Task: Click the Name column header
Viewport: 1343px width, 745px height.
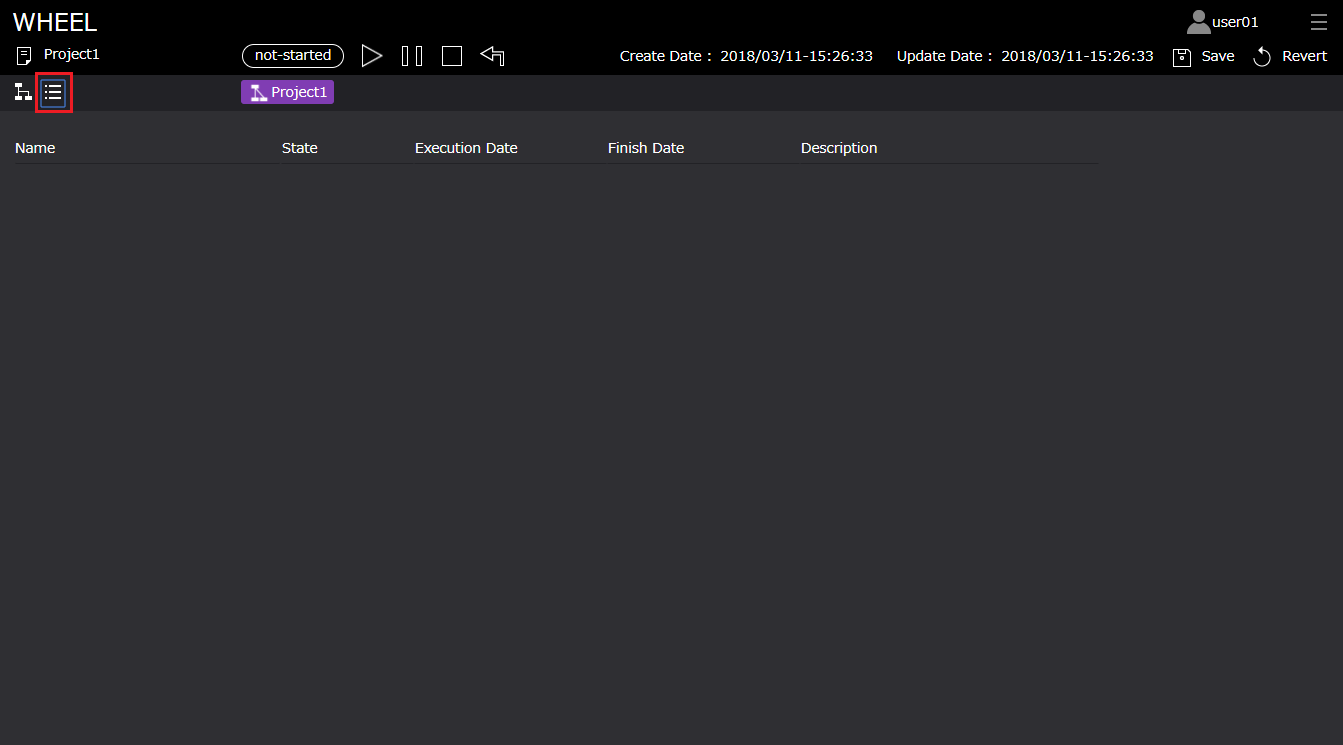Action: click(35, 148)
